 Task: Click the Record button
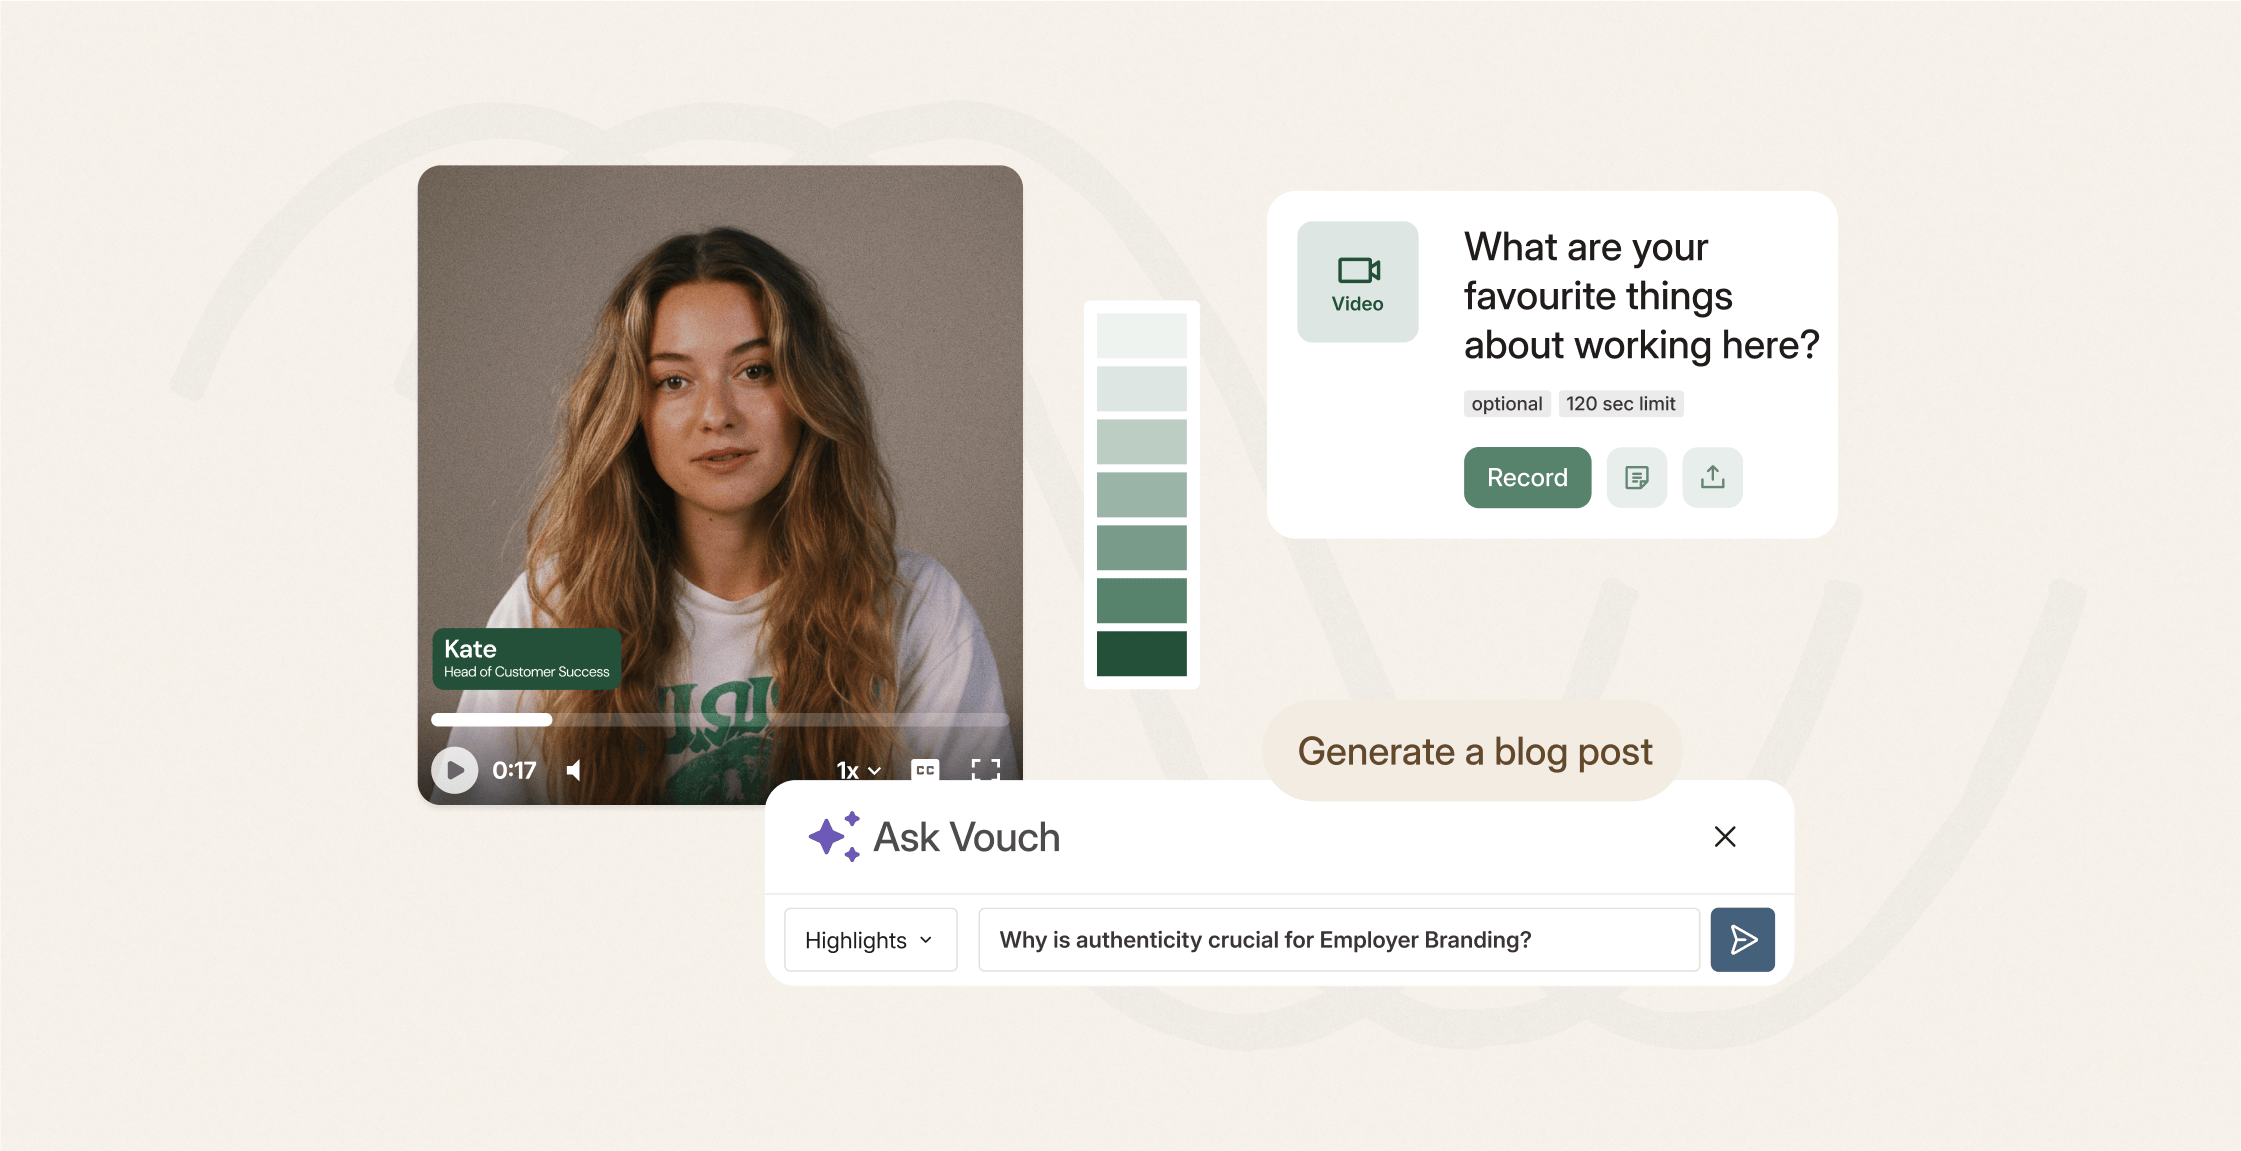click(x=1527, y=478)
